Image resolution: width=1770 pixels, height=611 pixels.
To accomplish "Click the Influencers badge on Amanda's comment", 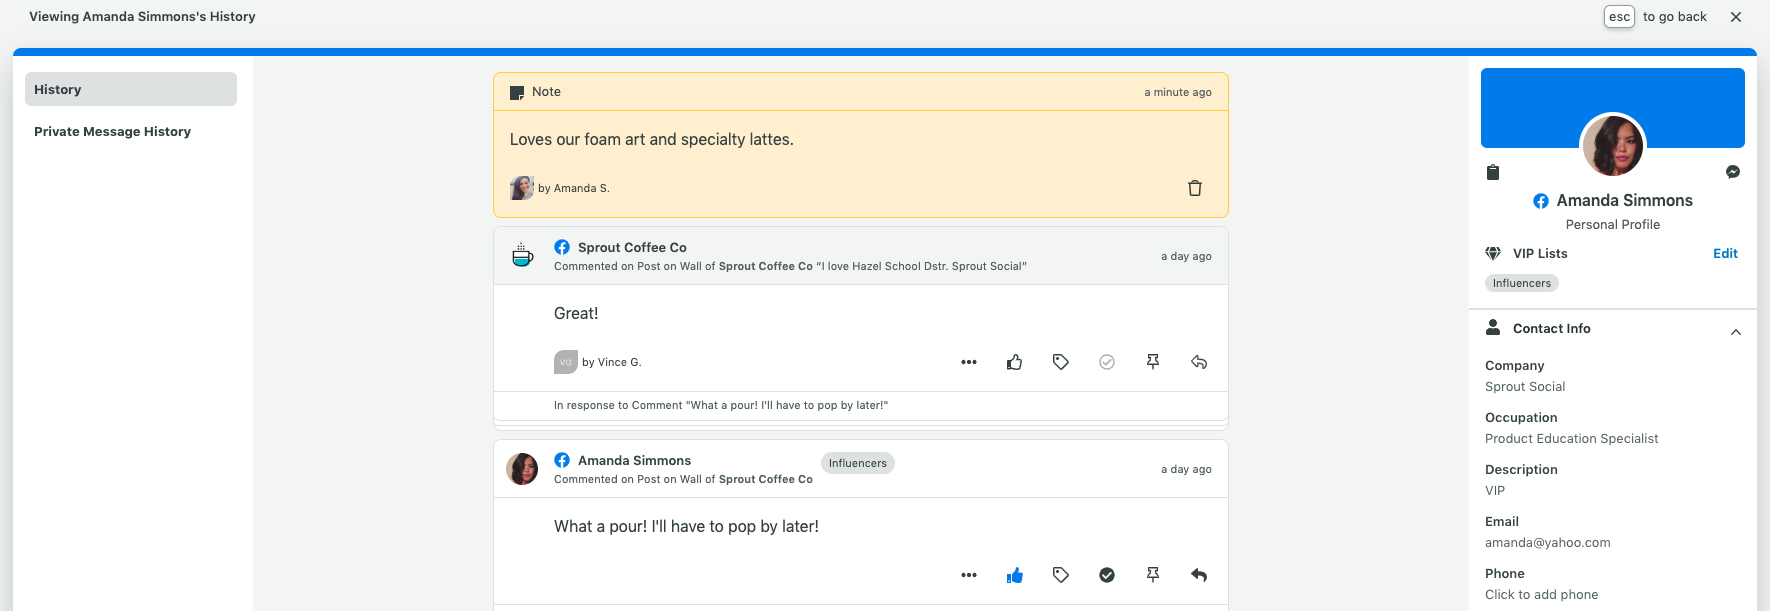I will (857, 463).
